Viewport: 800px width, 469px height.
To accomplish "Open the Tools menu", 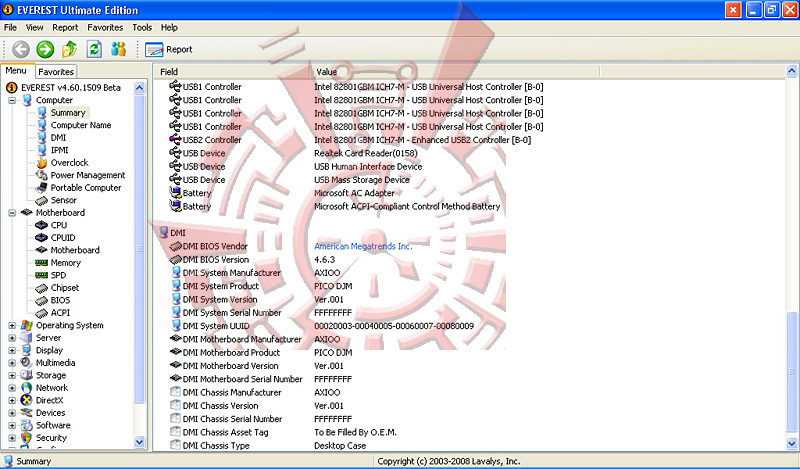I will point(142,28).
